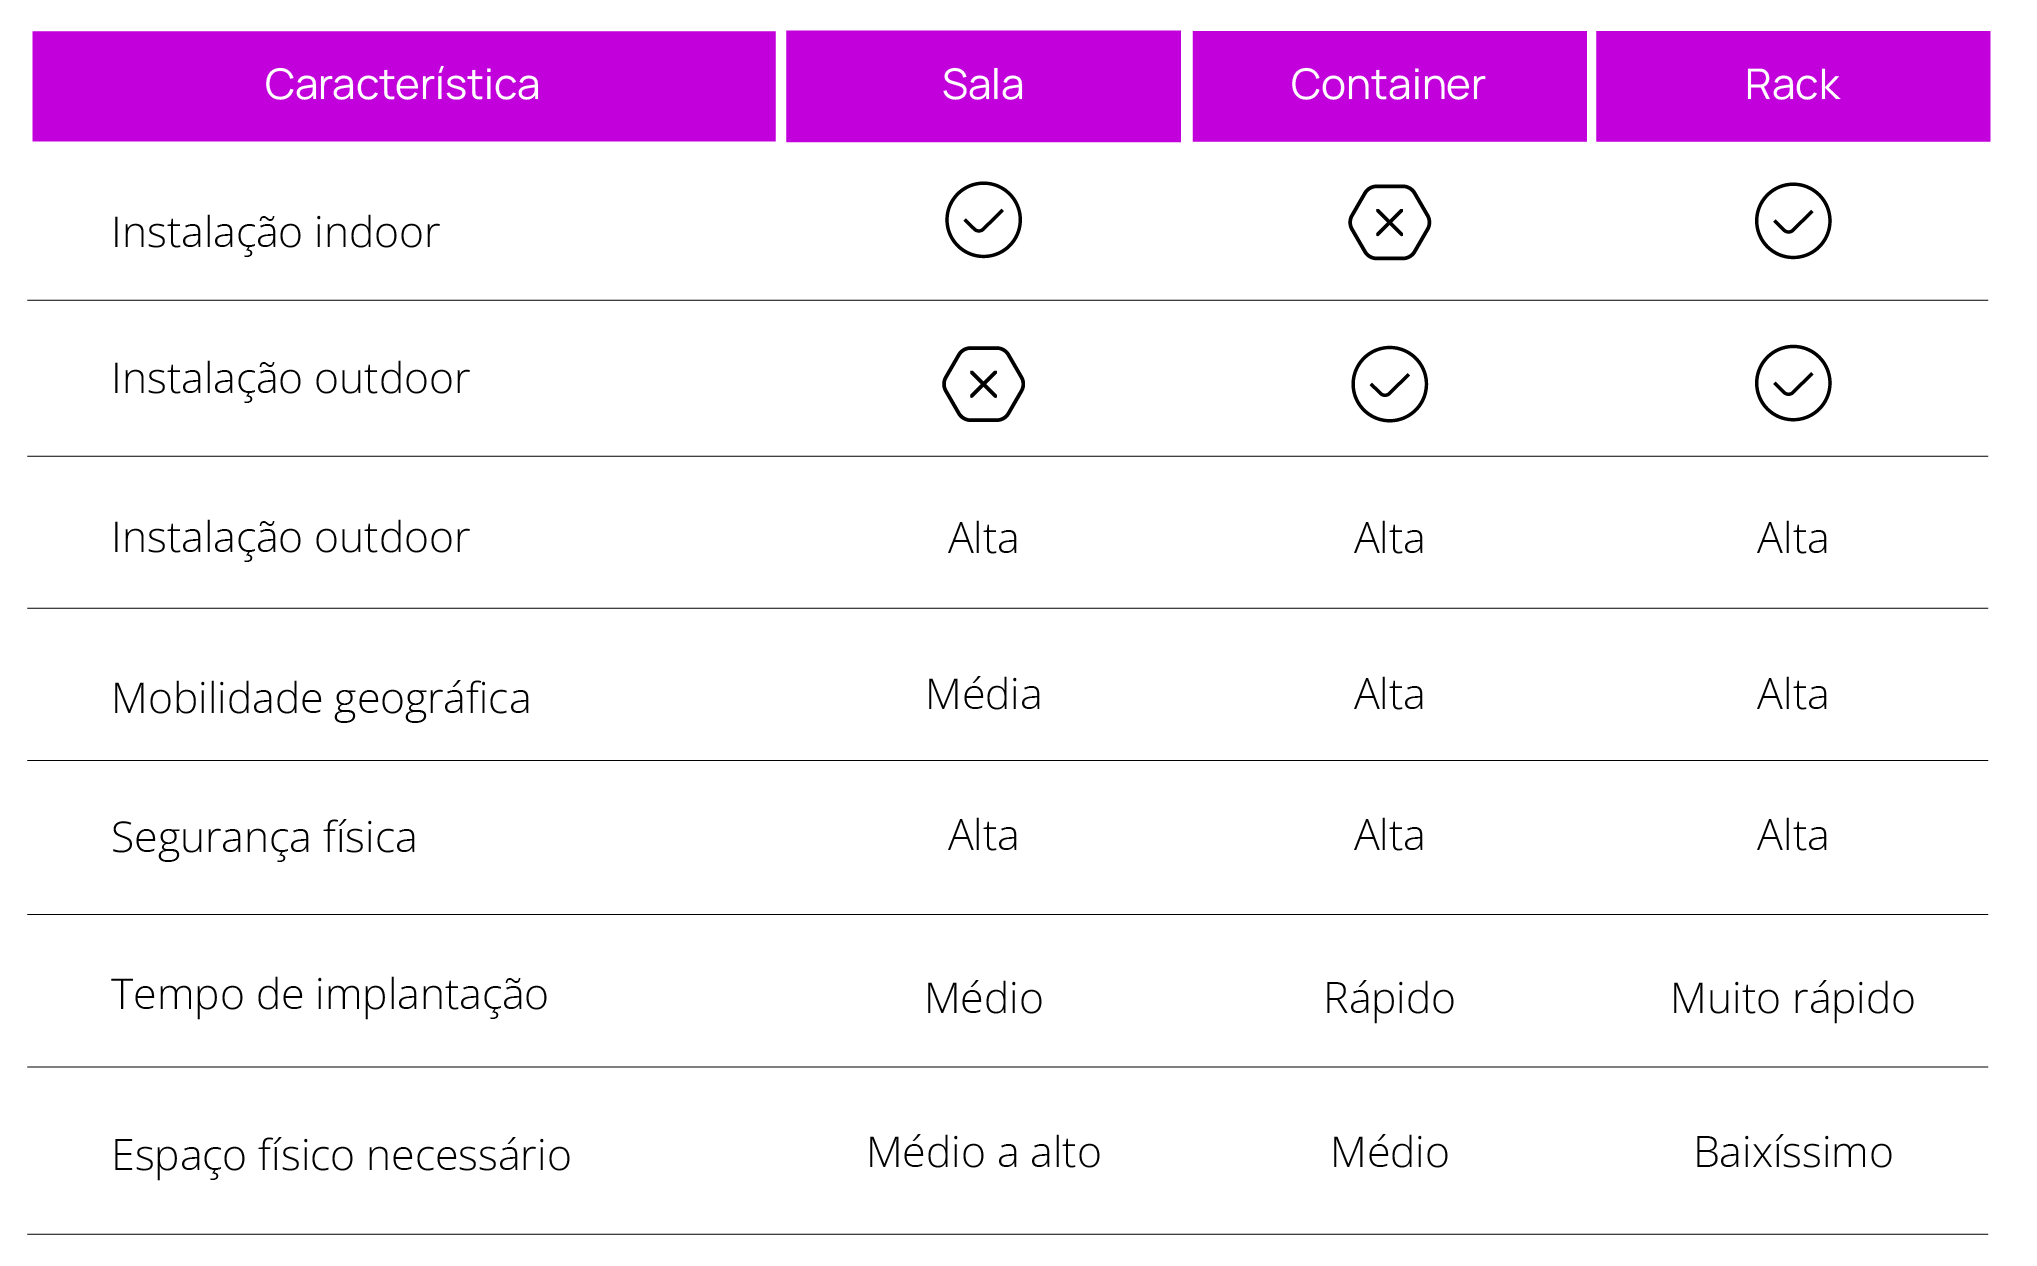
Task: Click the X icon for Sala outdoor installation
Action: [983, 384]
